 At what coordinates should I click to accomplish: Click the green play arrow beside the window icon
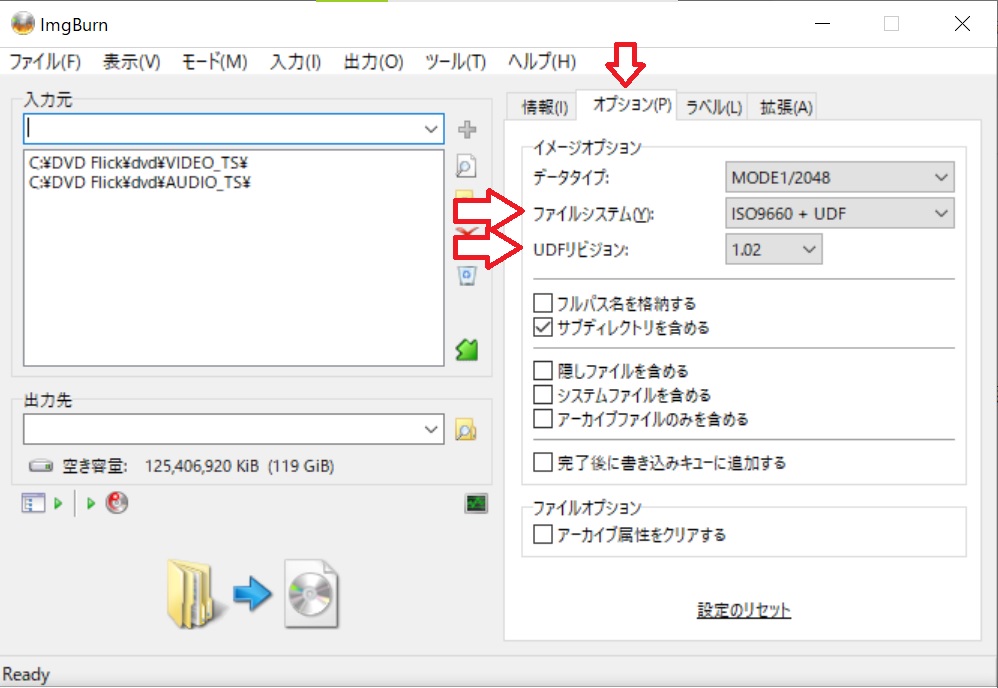[x=59, y=503]
